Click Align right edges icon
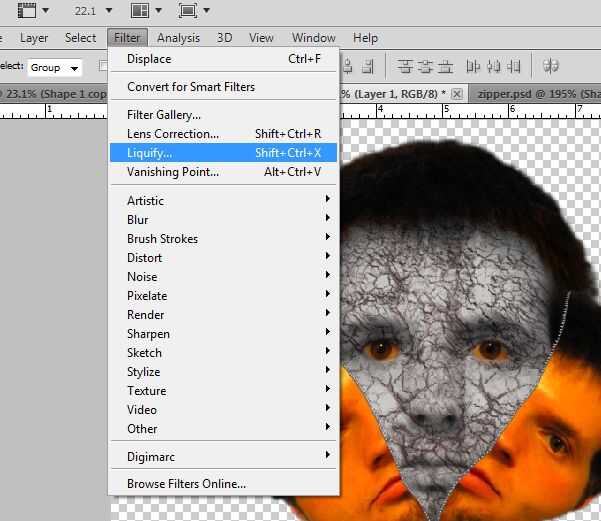Screen dimensions: 601x521 tap(367, 66)
